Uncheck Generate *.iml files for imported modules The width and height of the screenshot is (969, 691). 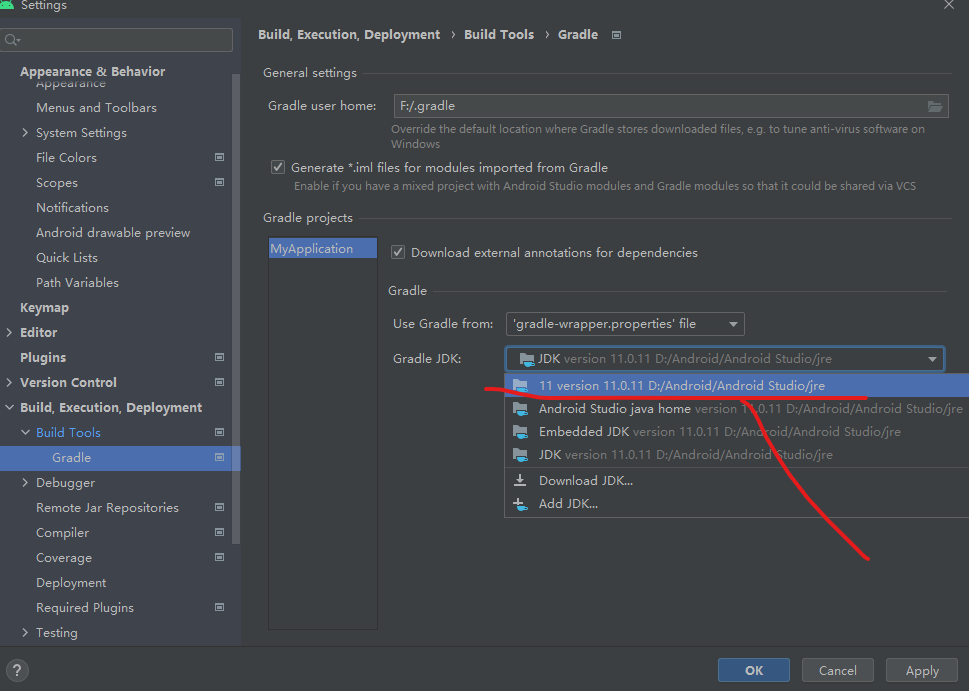tap(277, 167)
